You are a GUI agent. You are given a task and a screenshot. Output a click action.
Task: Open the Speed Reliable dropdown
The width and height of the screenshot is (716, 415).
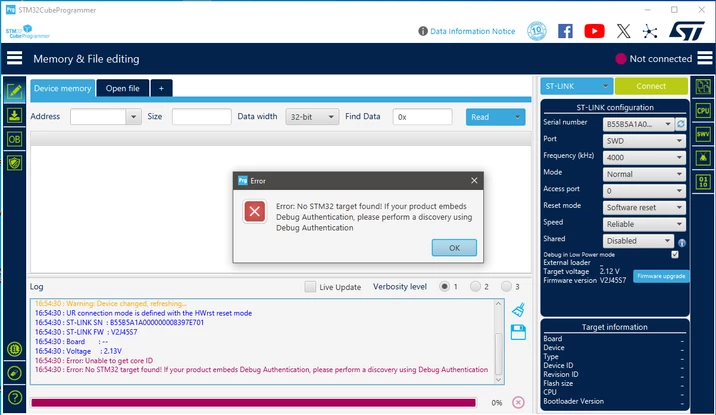point(644,224)
